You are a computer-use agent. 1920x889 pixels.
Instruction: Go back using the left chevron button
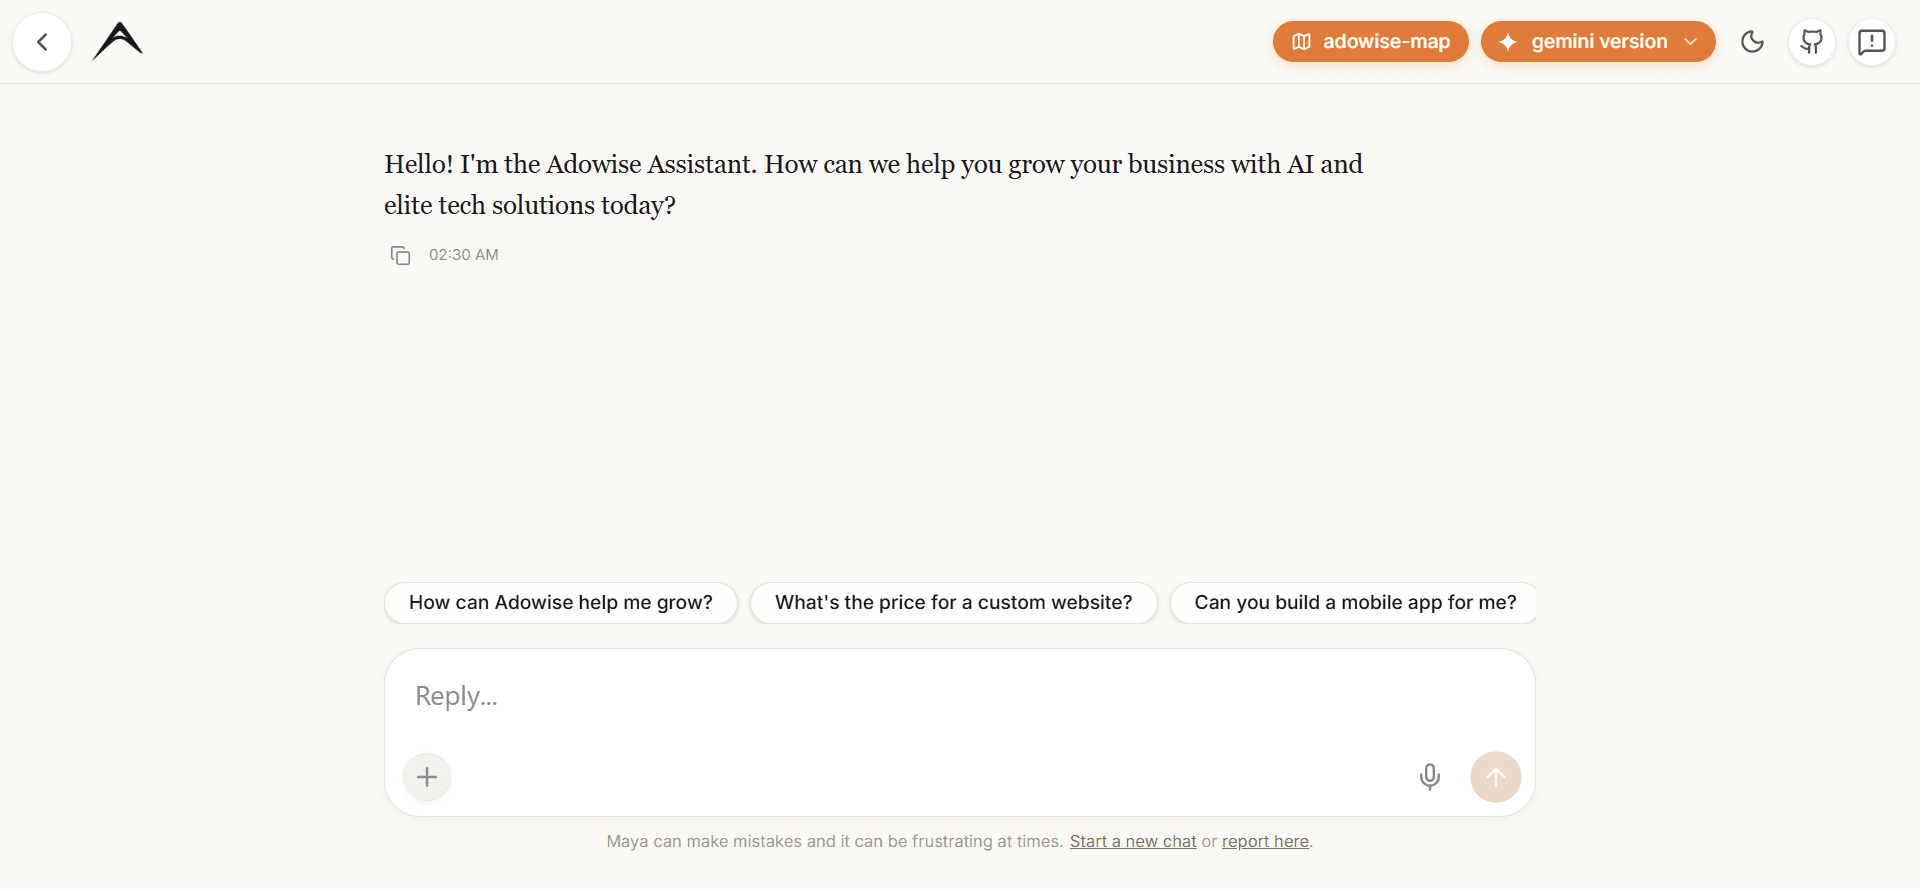pos(42,42)
